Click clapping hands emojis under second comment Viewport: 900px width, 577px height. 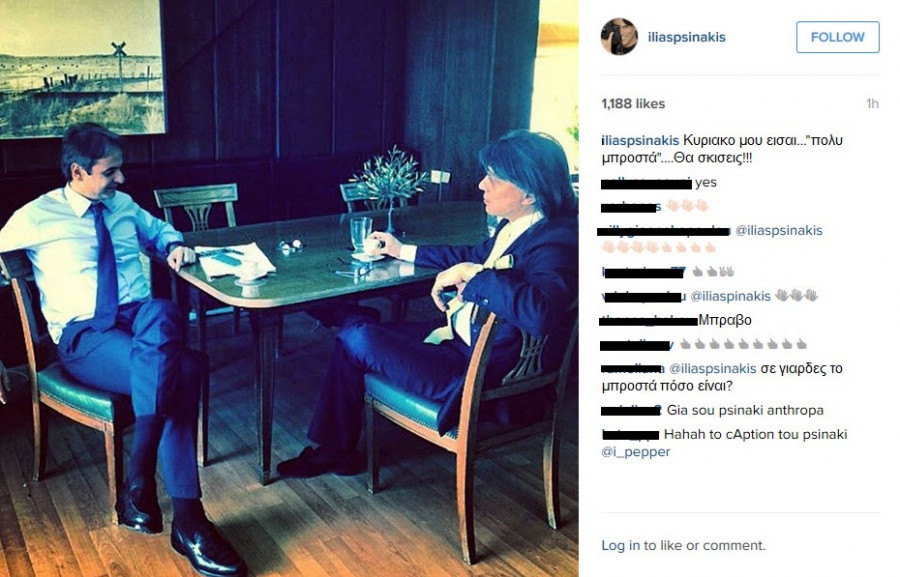coord(687,206)
